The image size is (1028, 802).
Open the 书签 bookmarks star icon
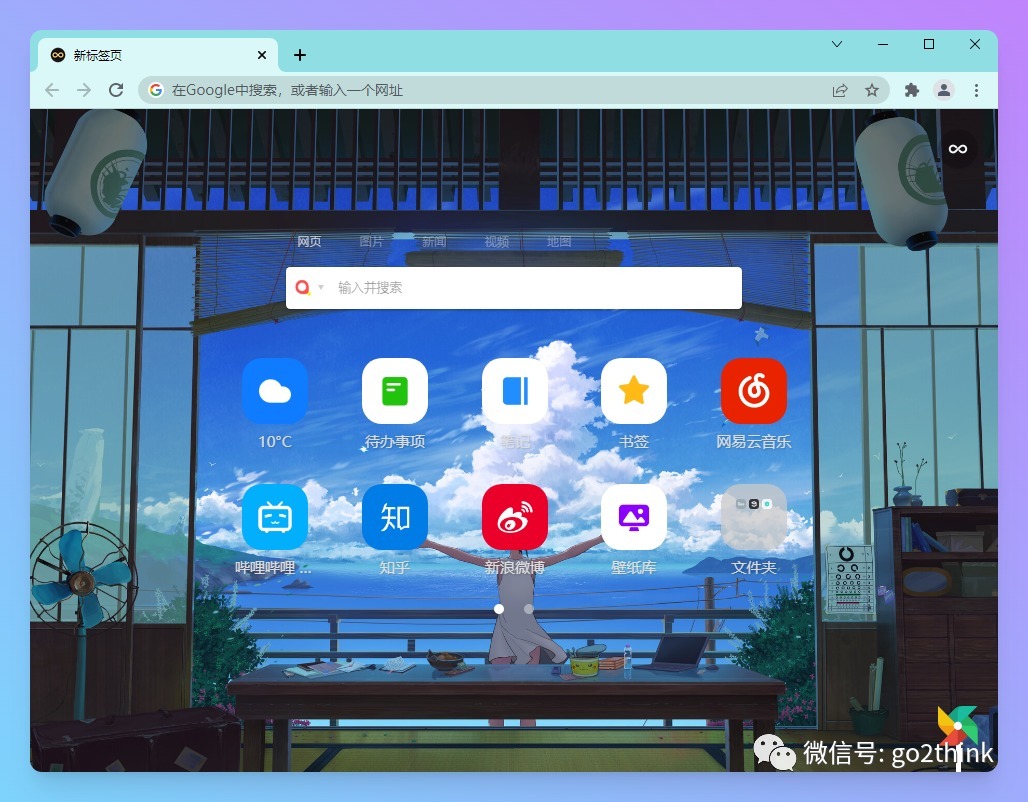634,391
